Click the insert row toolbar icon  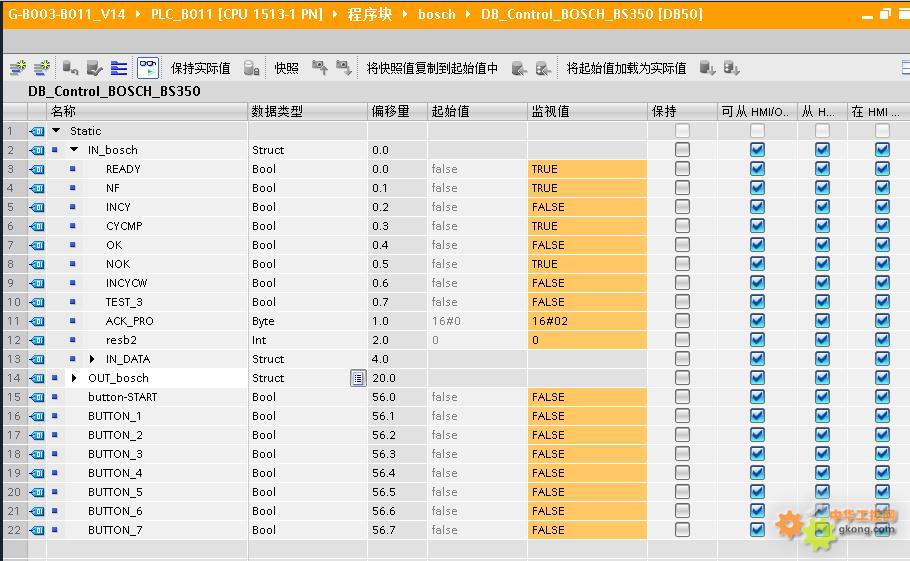coord(18,68)
